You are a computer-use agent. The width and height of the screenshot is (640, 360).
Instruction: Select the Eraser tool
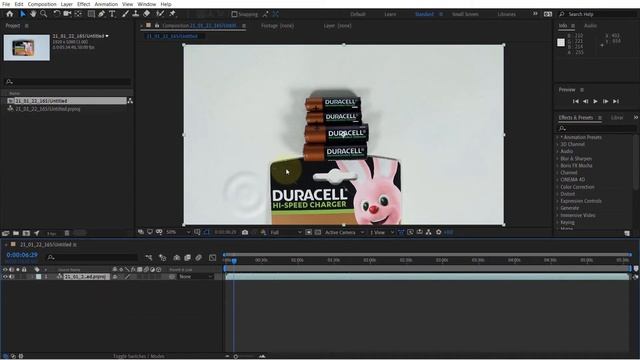tap(147, 14)
